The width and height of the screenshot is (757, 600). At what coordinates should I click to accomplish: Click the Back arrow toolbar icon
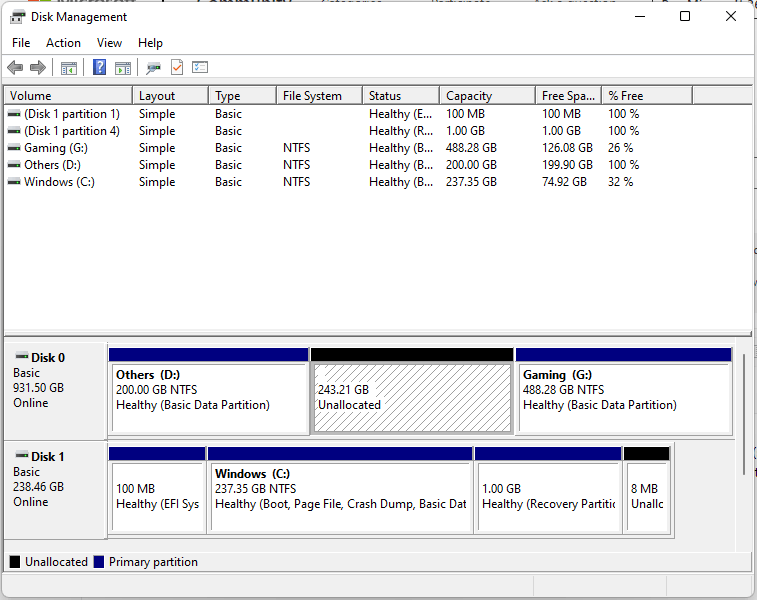click(x=15, y=68)
